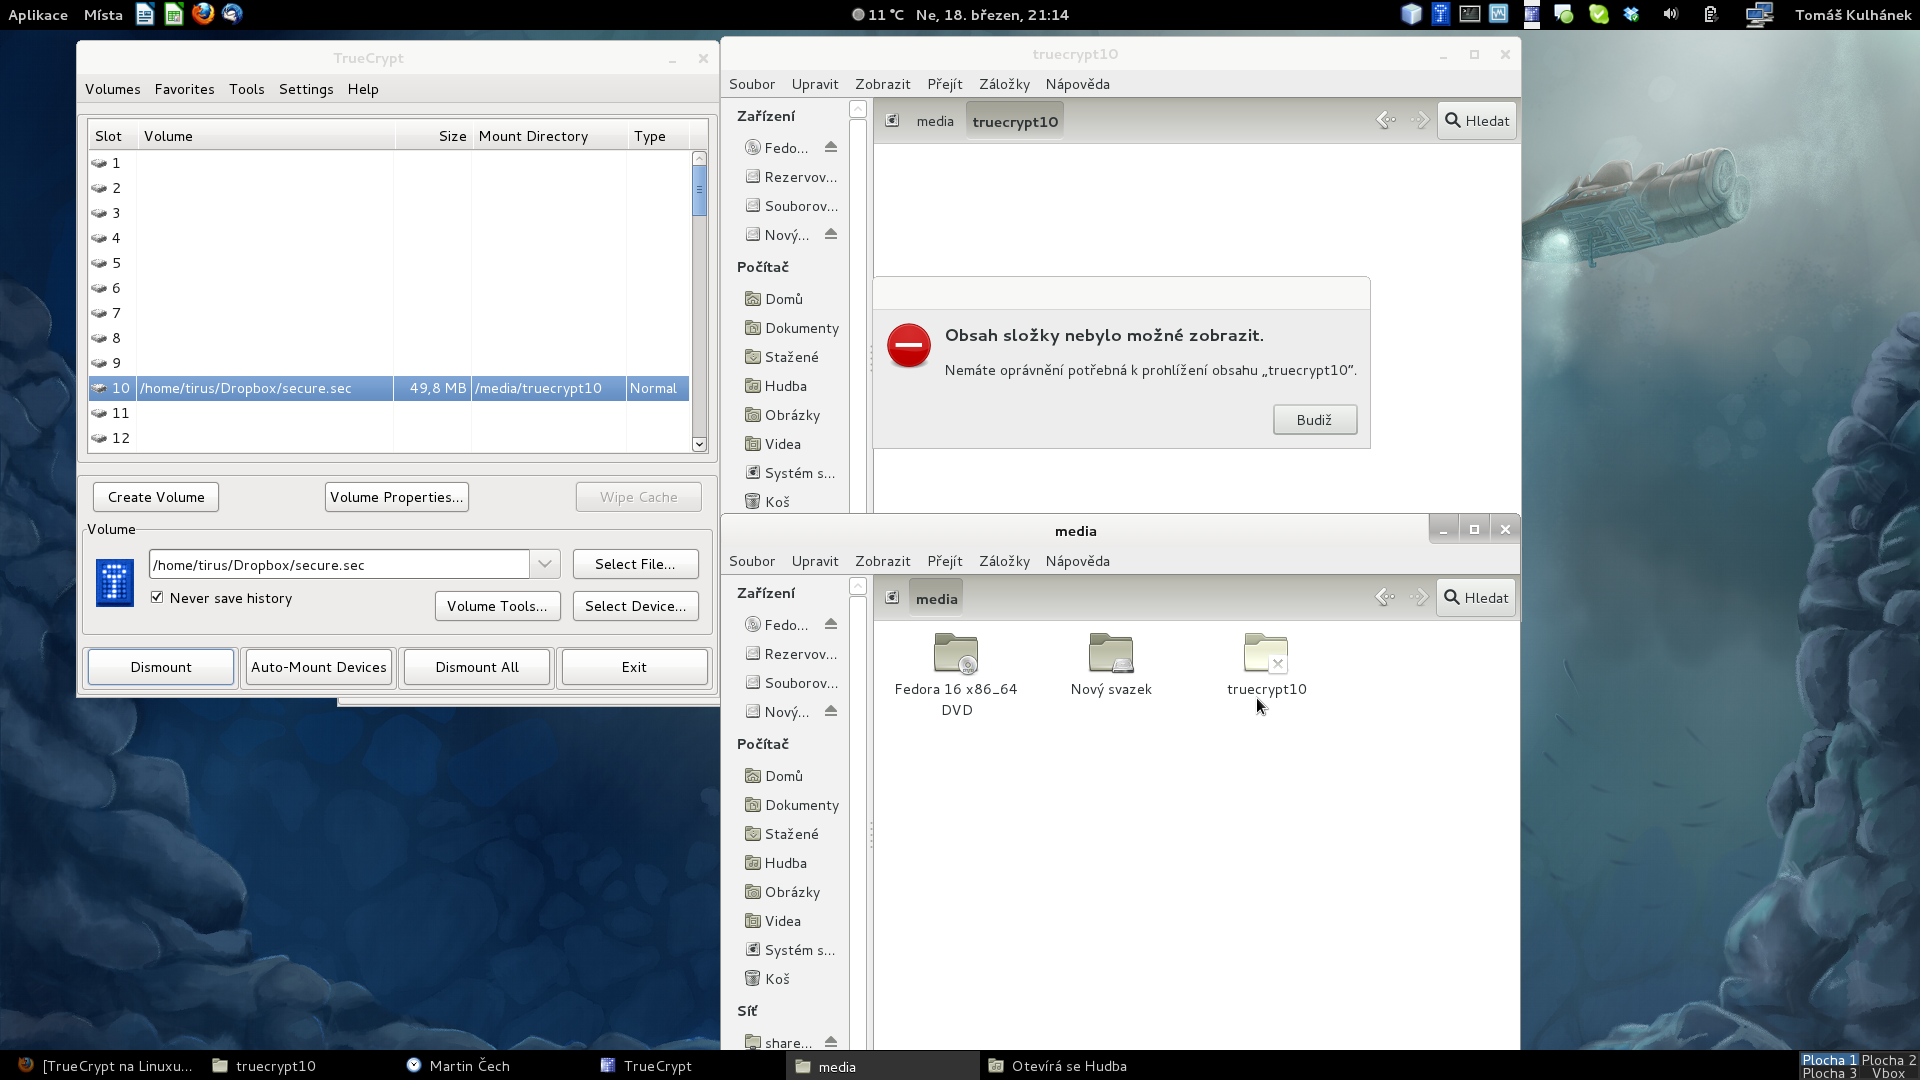
Task: Expand the volume path dropdown
Action: click(x=545, y=564)
